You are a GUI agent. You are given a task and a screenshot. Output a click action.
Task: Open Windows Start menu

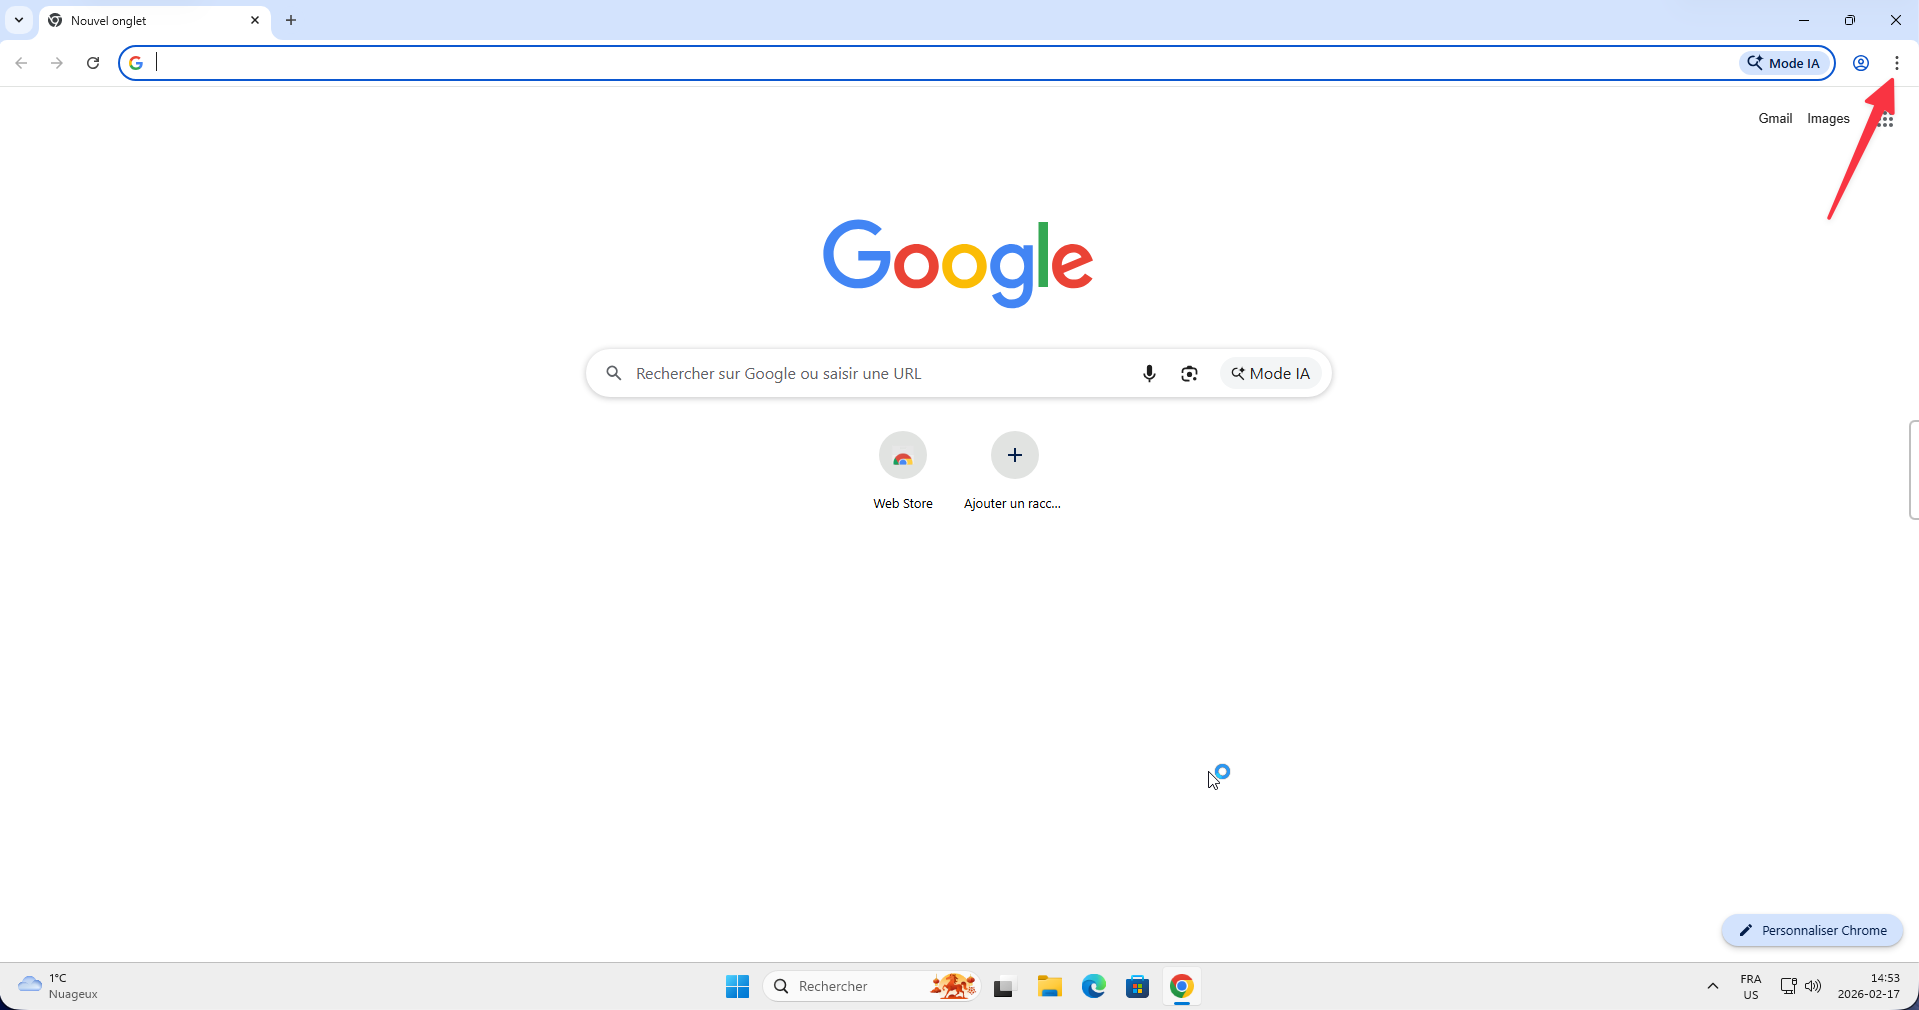737,986
